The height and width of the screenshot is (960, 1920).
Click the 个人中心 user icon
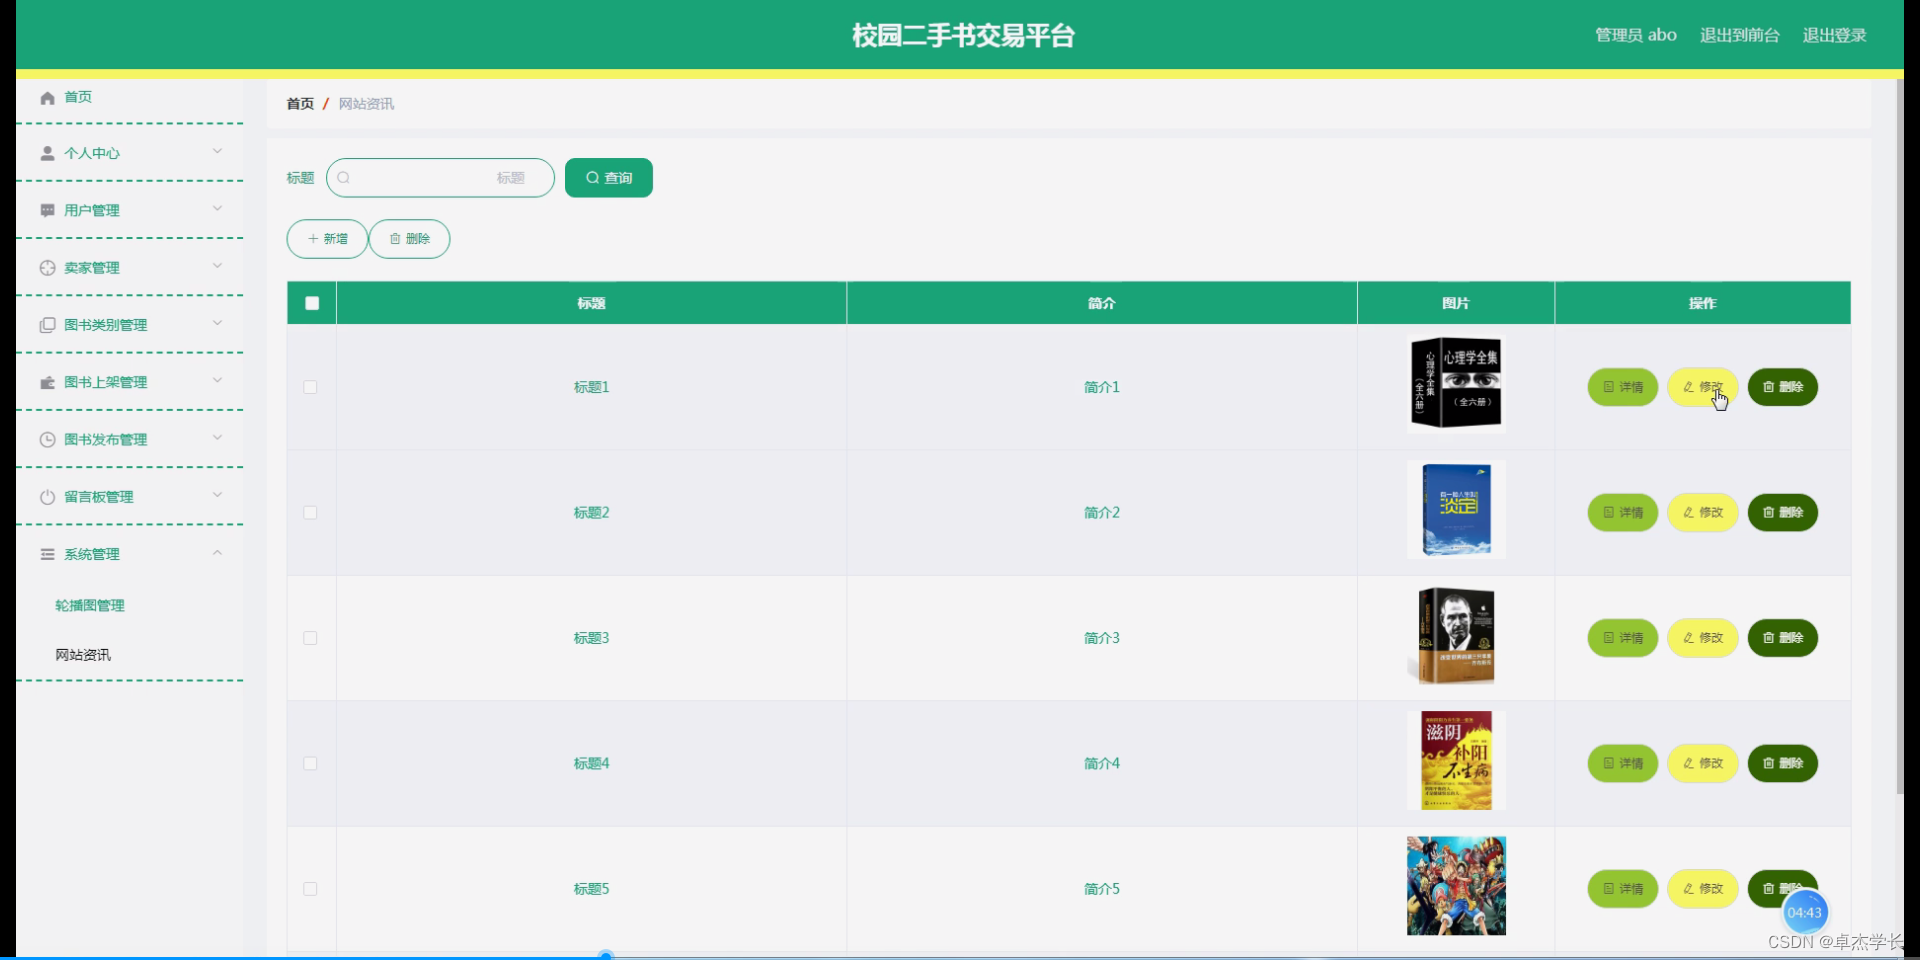tap(46, 152)
